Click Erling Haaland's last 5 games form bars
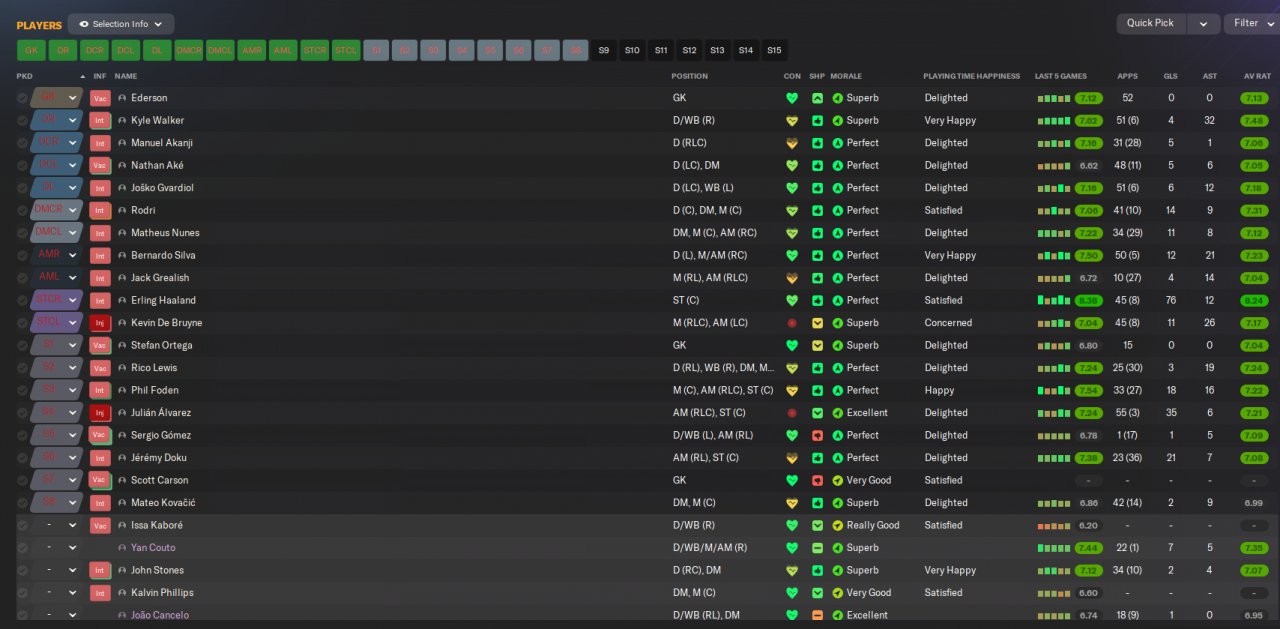 [x=1054, y=300]
